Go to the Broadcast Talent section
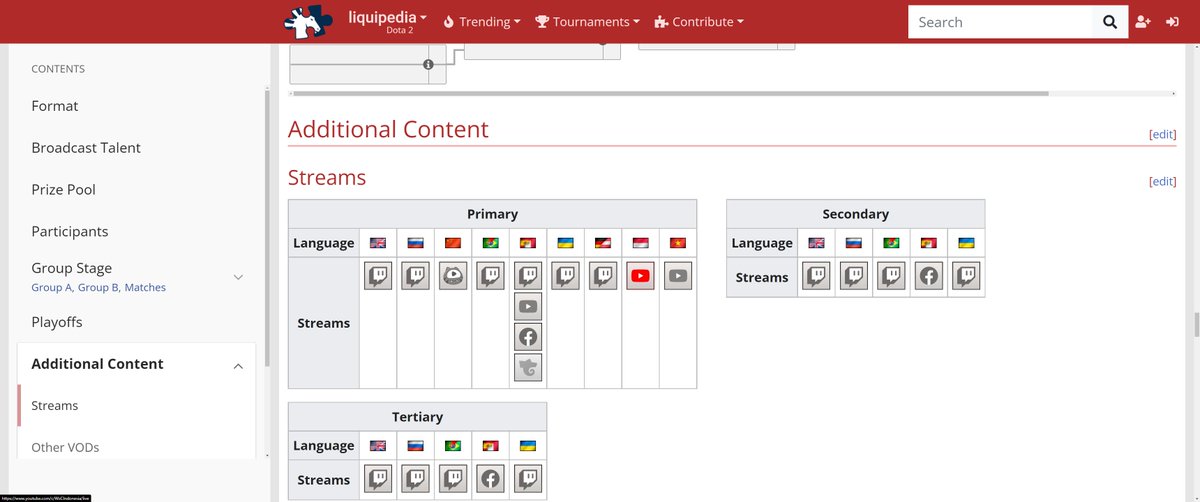The width and height of the screenshot is (1200, 502). click(86, 148)
